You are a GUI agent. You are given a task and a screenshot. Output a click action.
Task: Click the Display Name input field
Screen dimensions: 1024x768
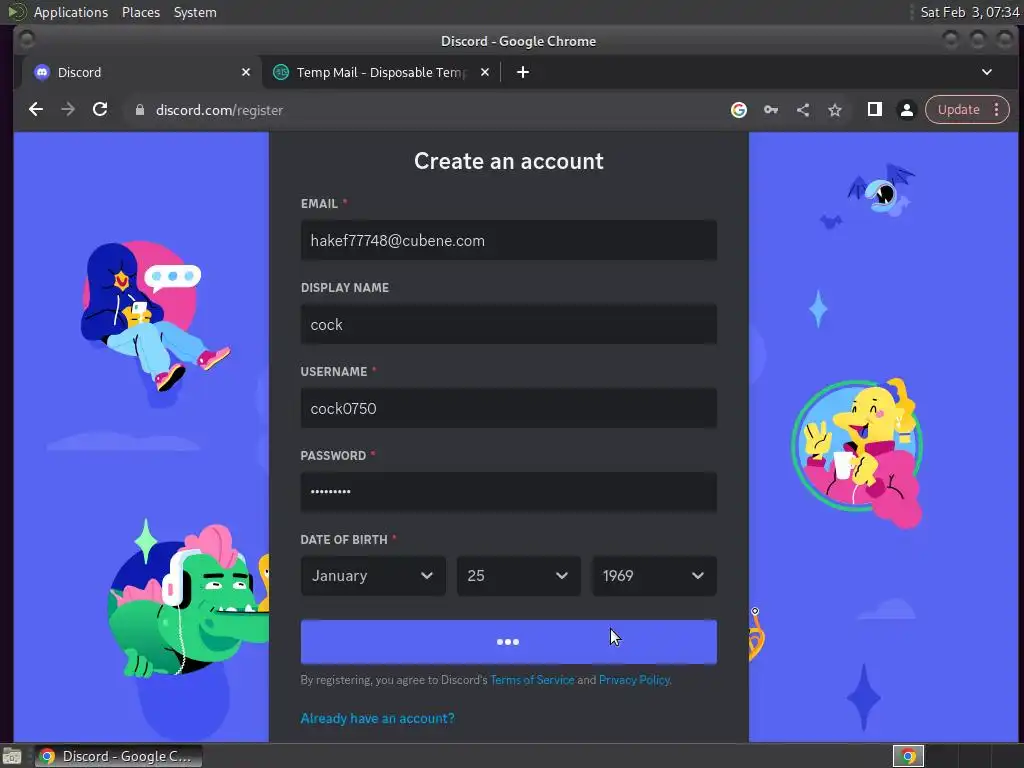coord(509,325)
